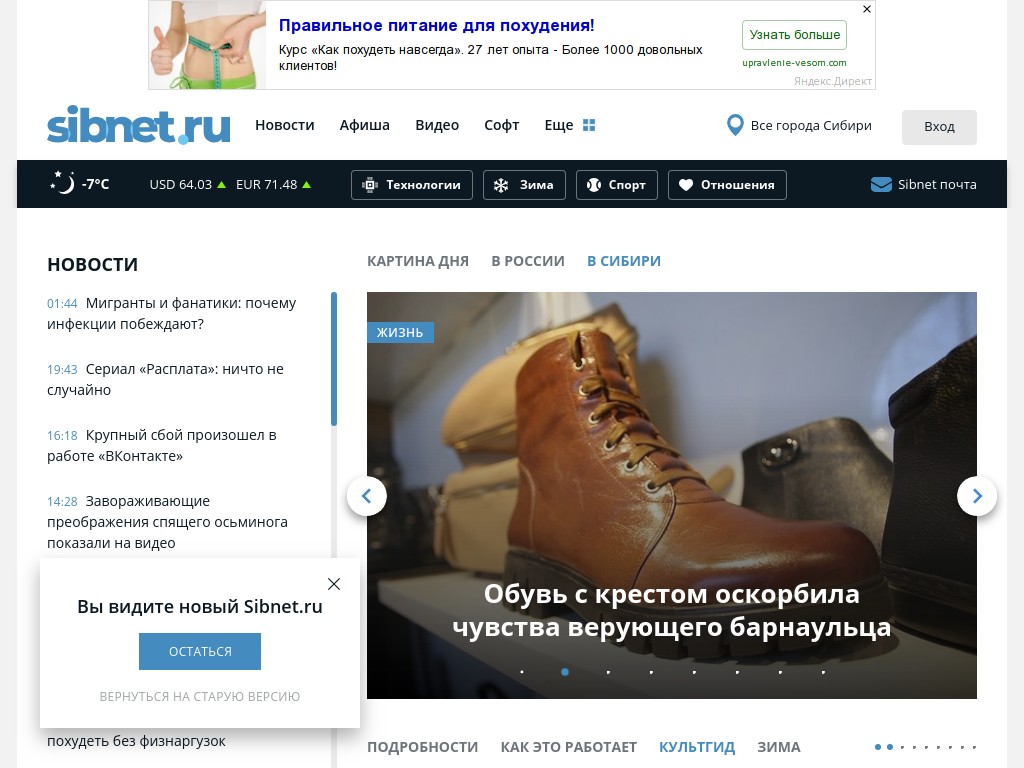
Task: Switch to КУЛЬТГИД tab
Action: (x=697, y=747)
